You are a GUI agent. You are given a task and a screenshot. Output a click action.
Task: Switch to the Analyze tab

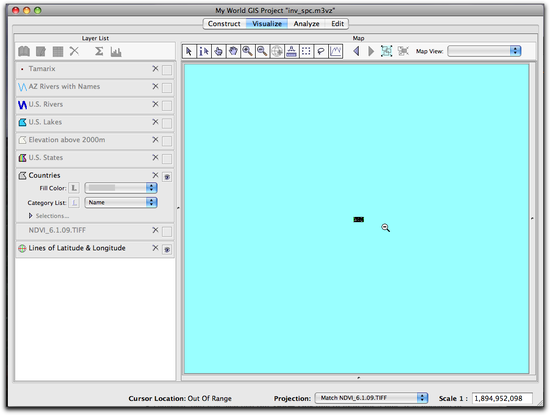(x=307, y=24)
